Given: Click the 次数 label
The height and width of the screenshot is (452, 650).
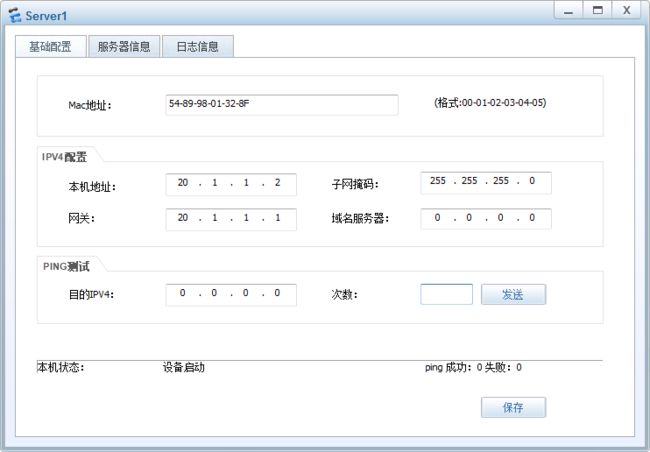Looking at the screenshot, I should [344, 295].
